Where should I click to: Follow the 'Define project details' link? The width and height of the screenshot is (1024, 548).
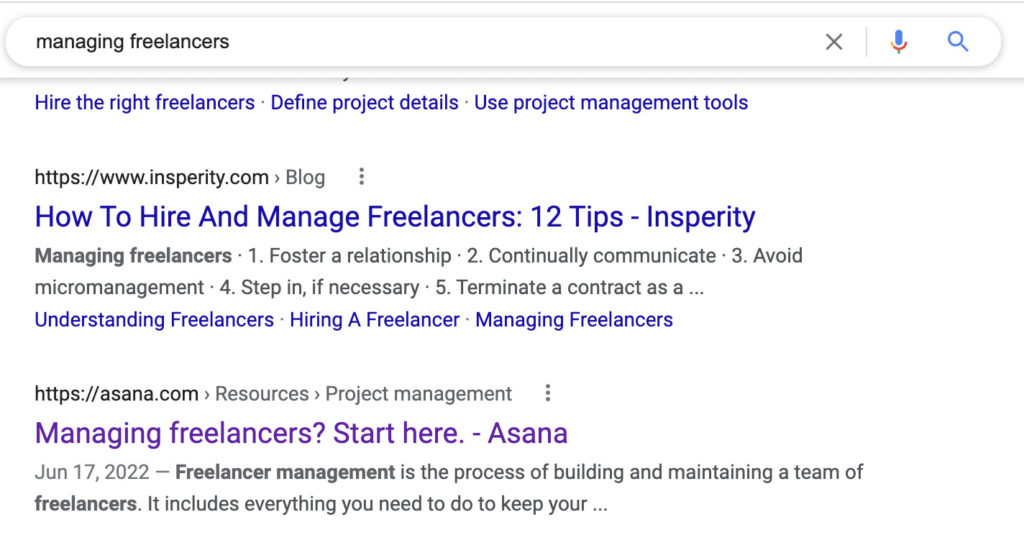[364, 102]
